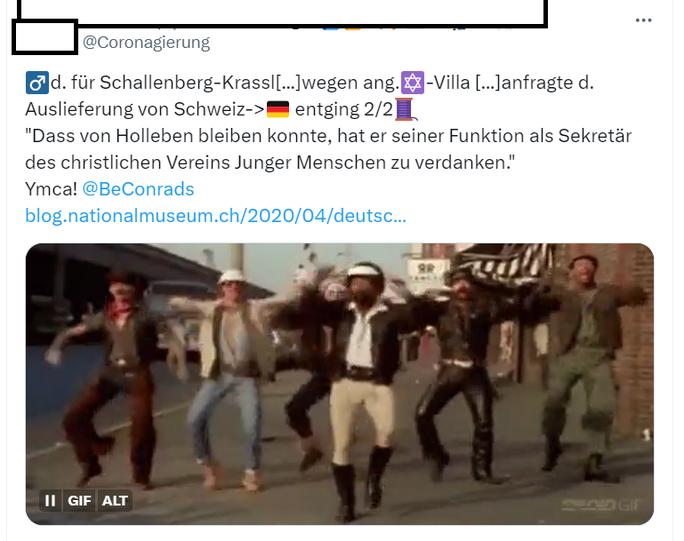Show the ALT image description
Screen dimensions: 684x541
tap(115, 500)
